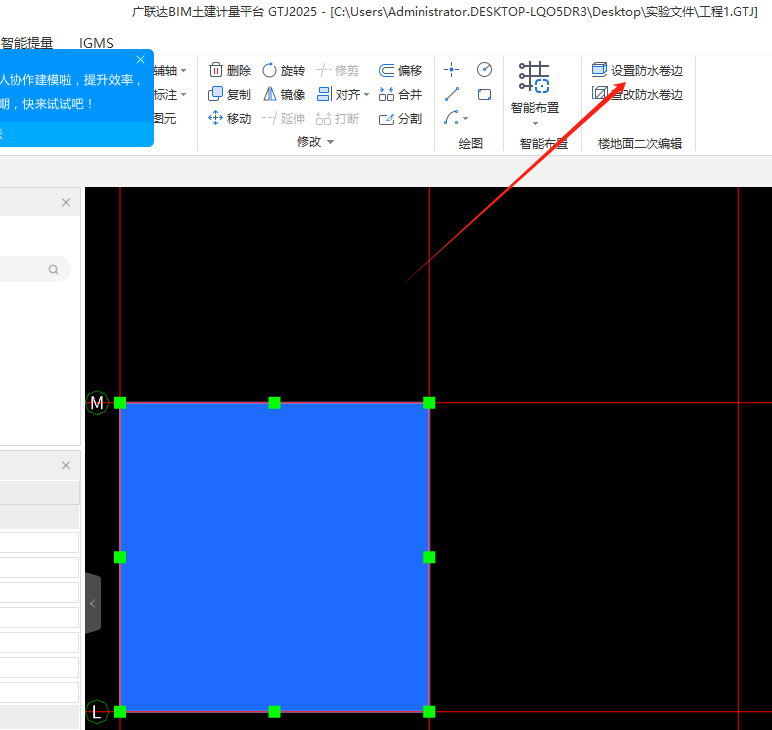Click the left-middle green grip of the blue floor

(120, 557)
